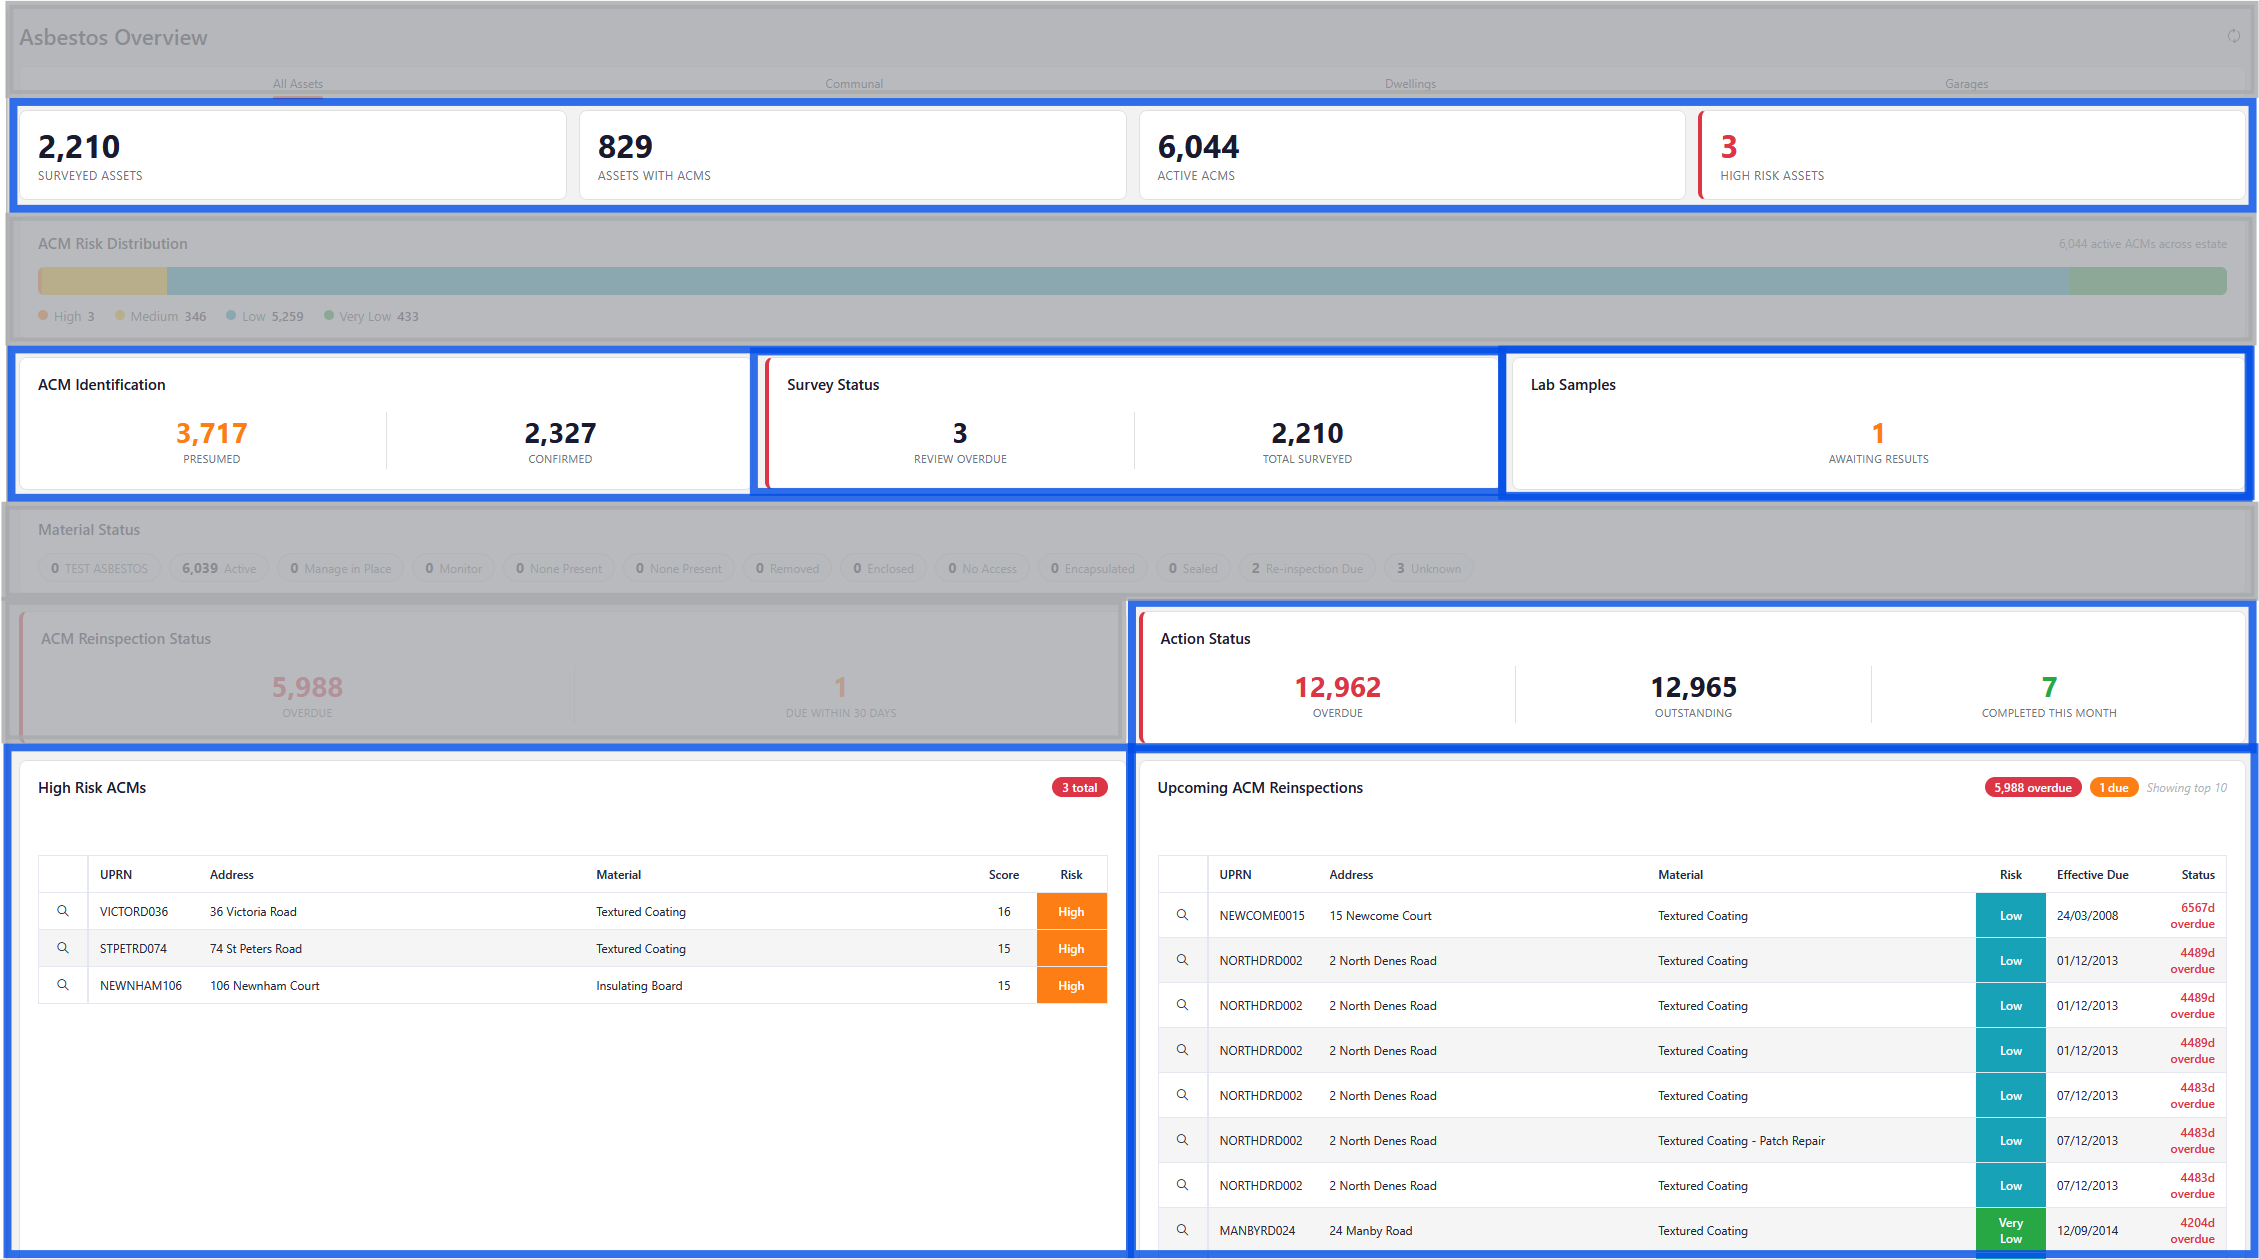The width and height of the screenshot is (2259, 1259).
Task: Click the Low segment of risk distribution bar
Action: coord(1117,281)
